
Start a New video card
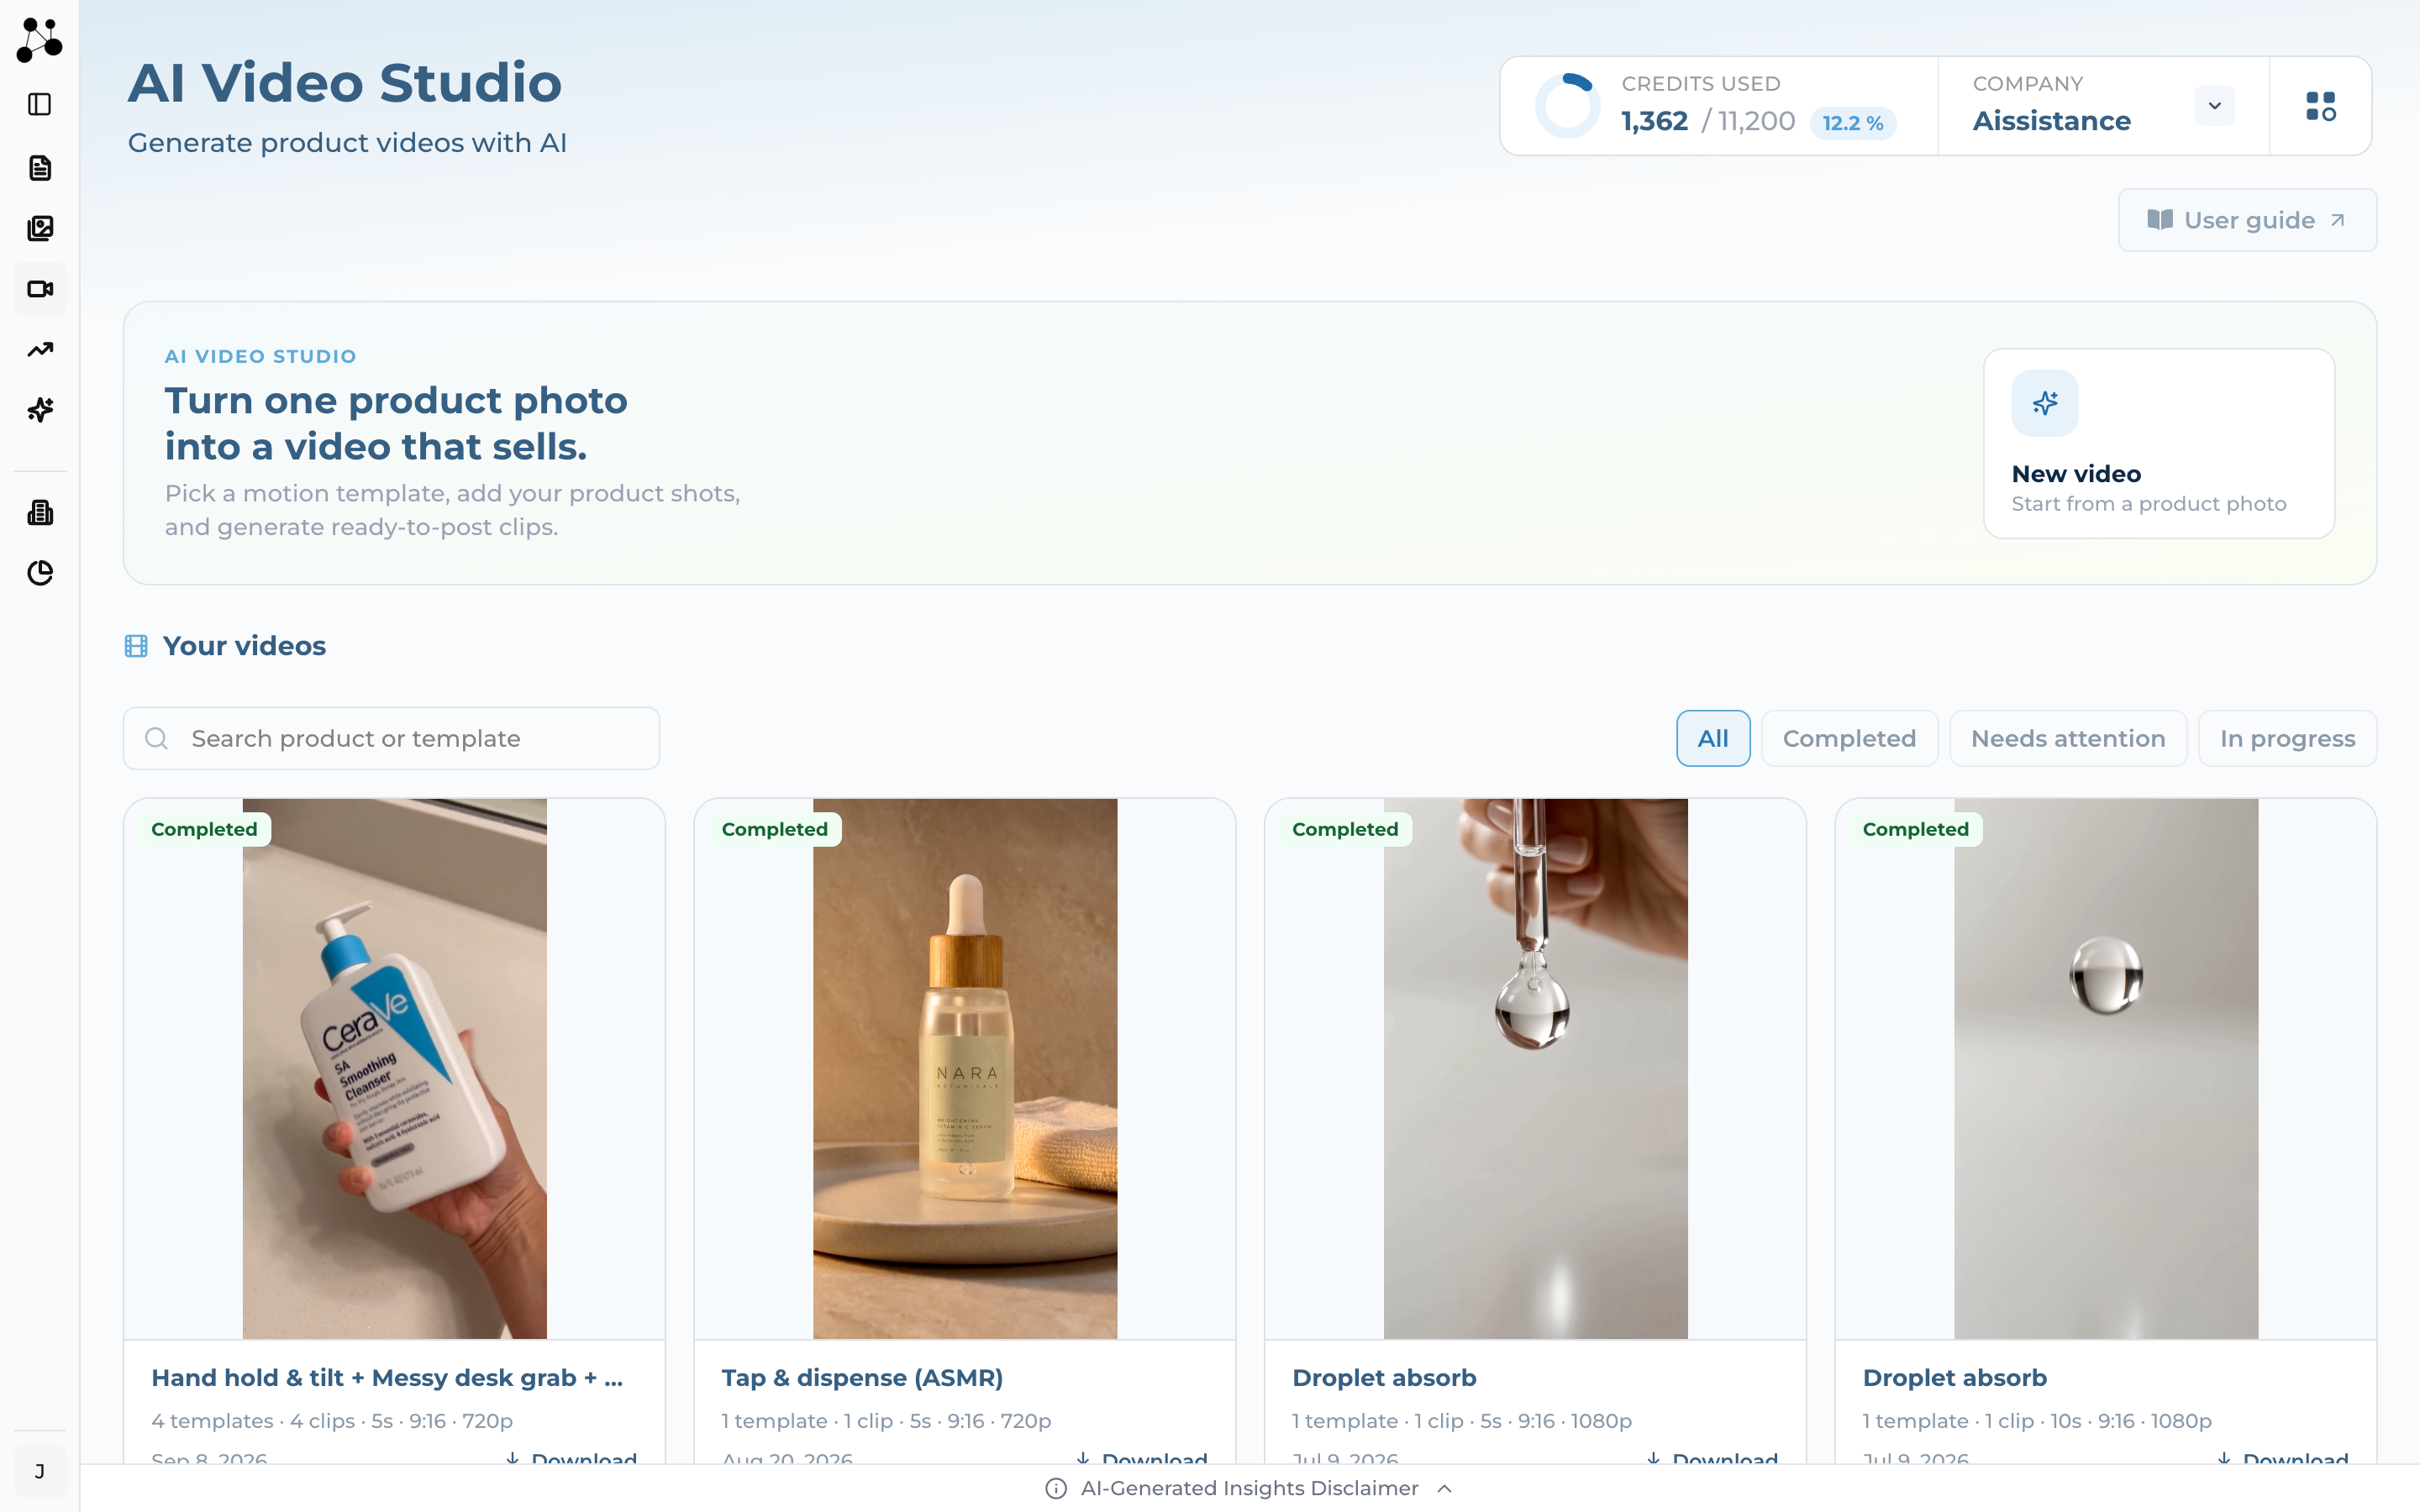[2159, 443]
